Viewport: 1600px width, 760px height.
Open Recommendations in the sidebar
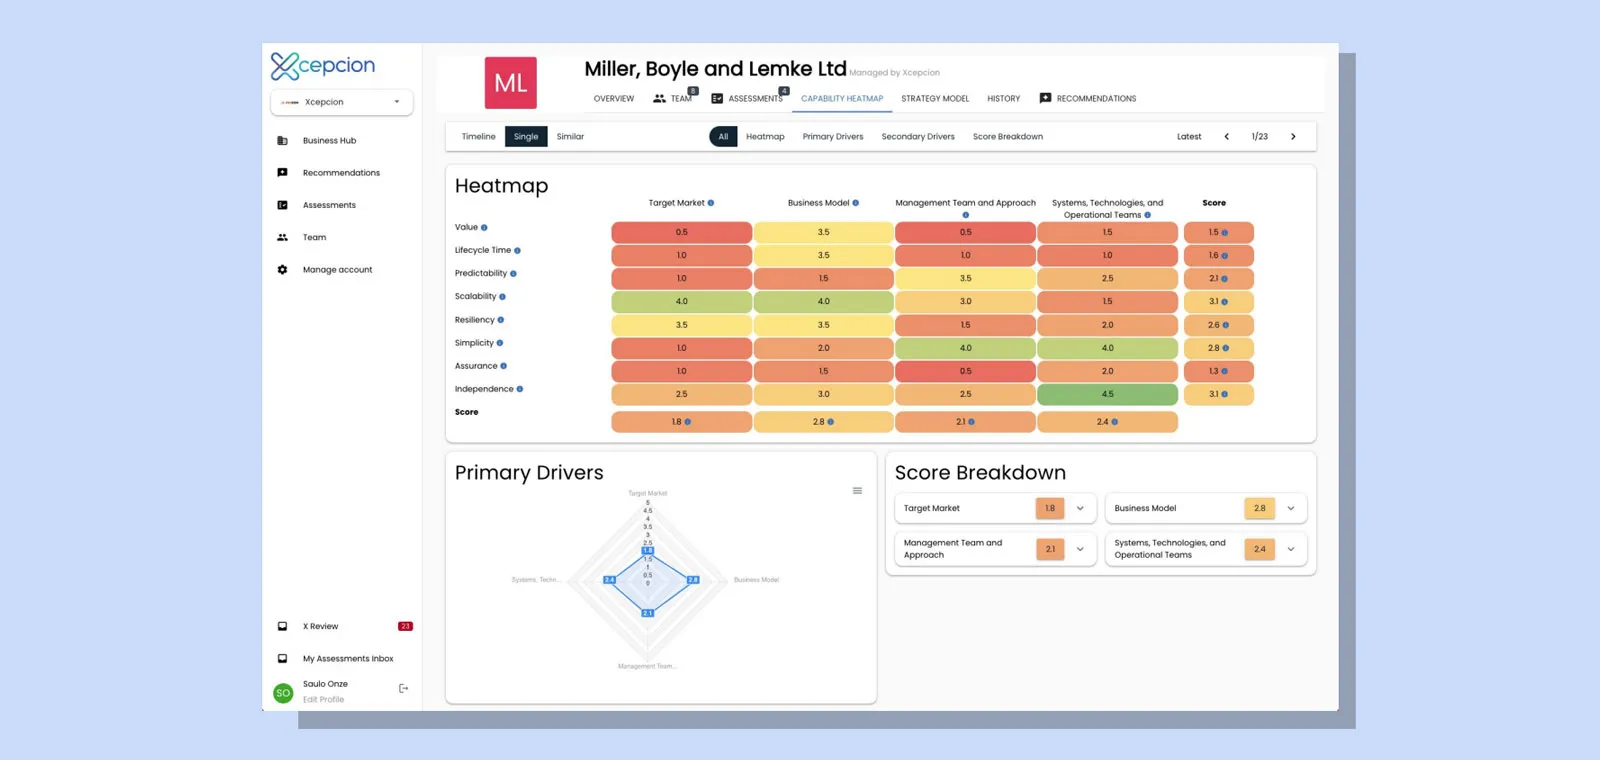click(341, 173)
